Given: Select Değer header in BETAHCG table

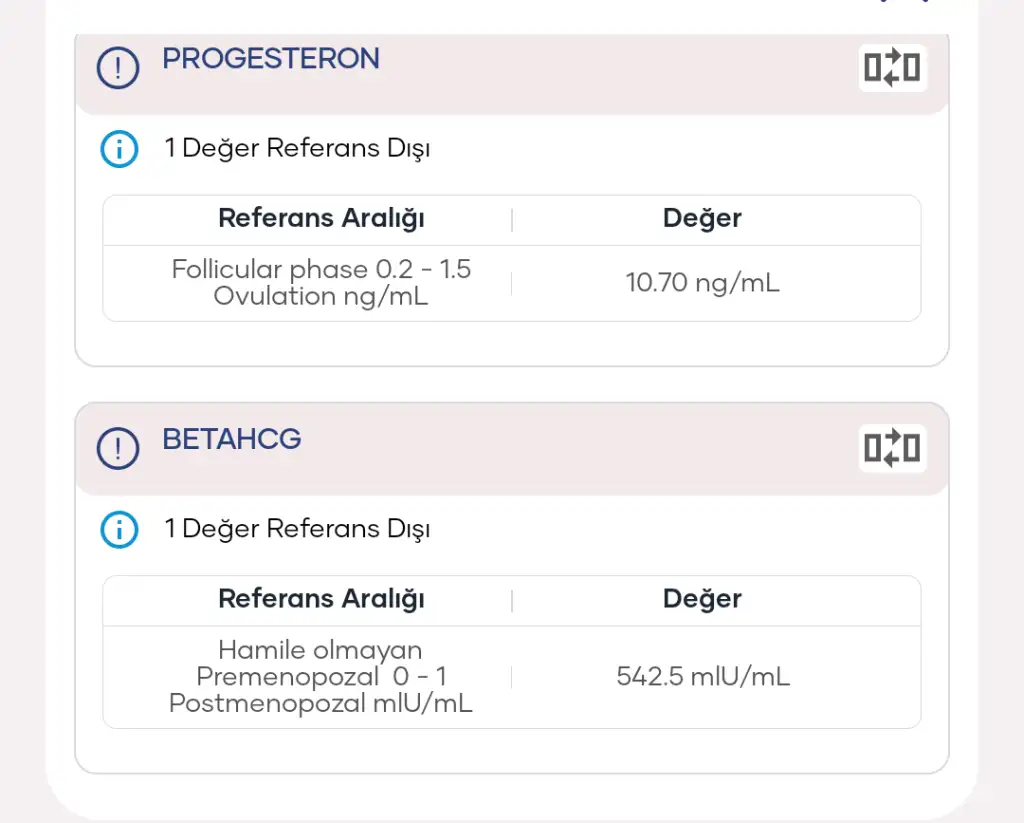Looking at the screenshot, I should pos(702,600).
